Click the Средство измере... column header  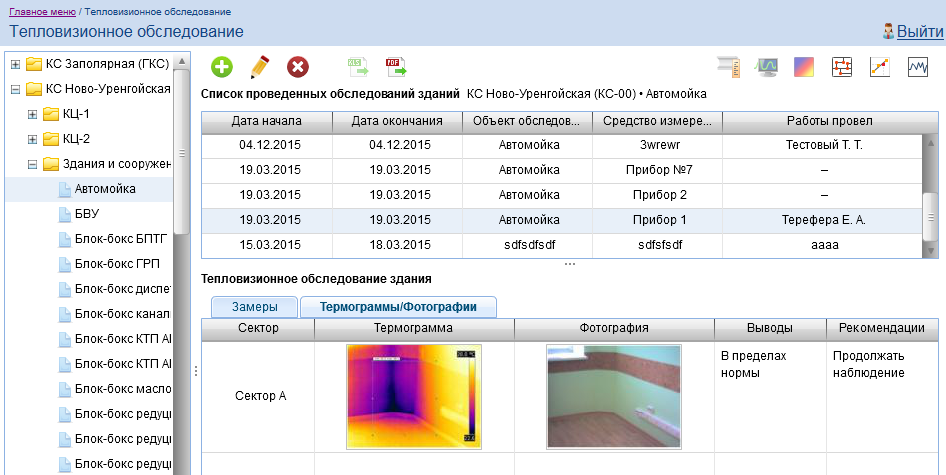(x=658, y=121)
